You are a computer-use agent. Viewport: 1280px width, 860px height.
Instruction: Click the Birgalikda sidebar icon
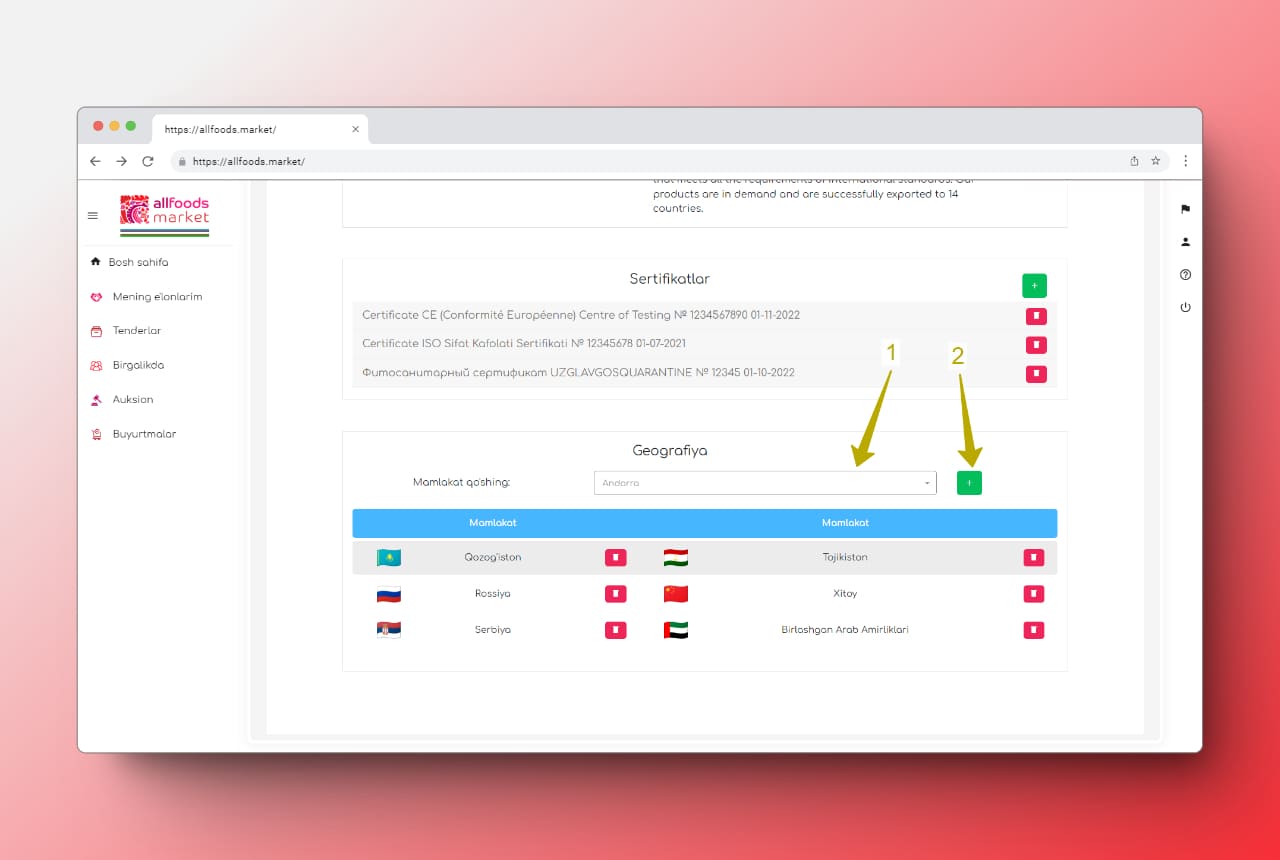click(x=96, y=366)
